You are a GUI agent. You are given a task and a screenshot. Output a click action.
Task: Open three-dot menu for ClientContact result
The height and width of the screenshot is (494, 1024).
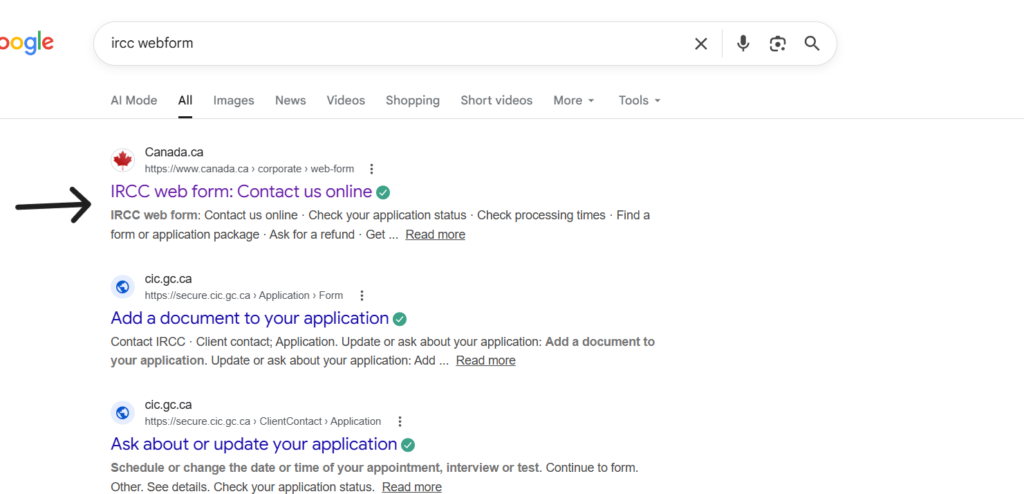click(x=399, y=421)
